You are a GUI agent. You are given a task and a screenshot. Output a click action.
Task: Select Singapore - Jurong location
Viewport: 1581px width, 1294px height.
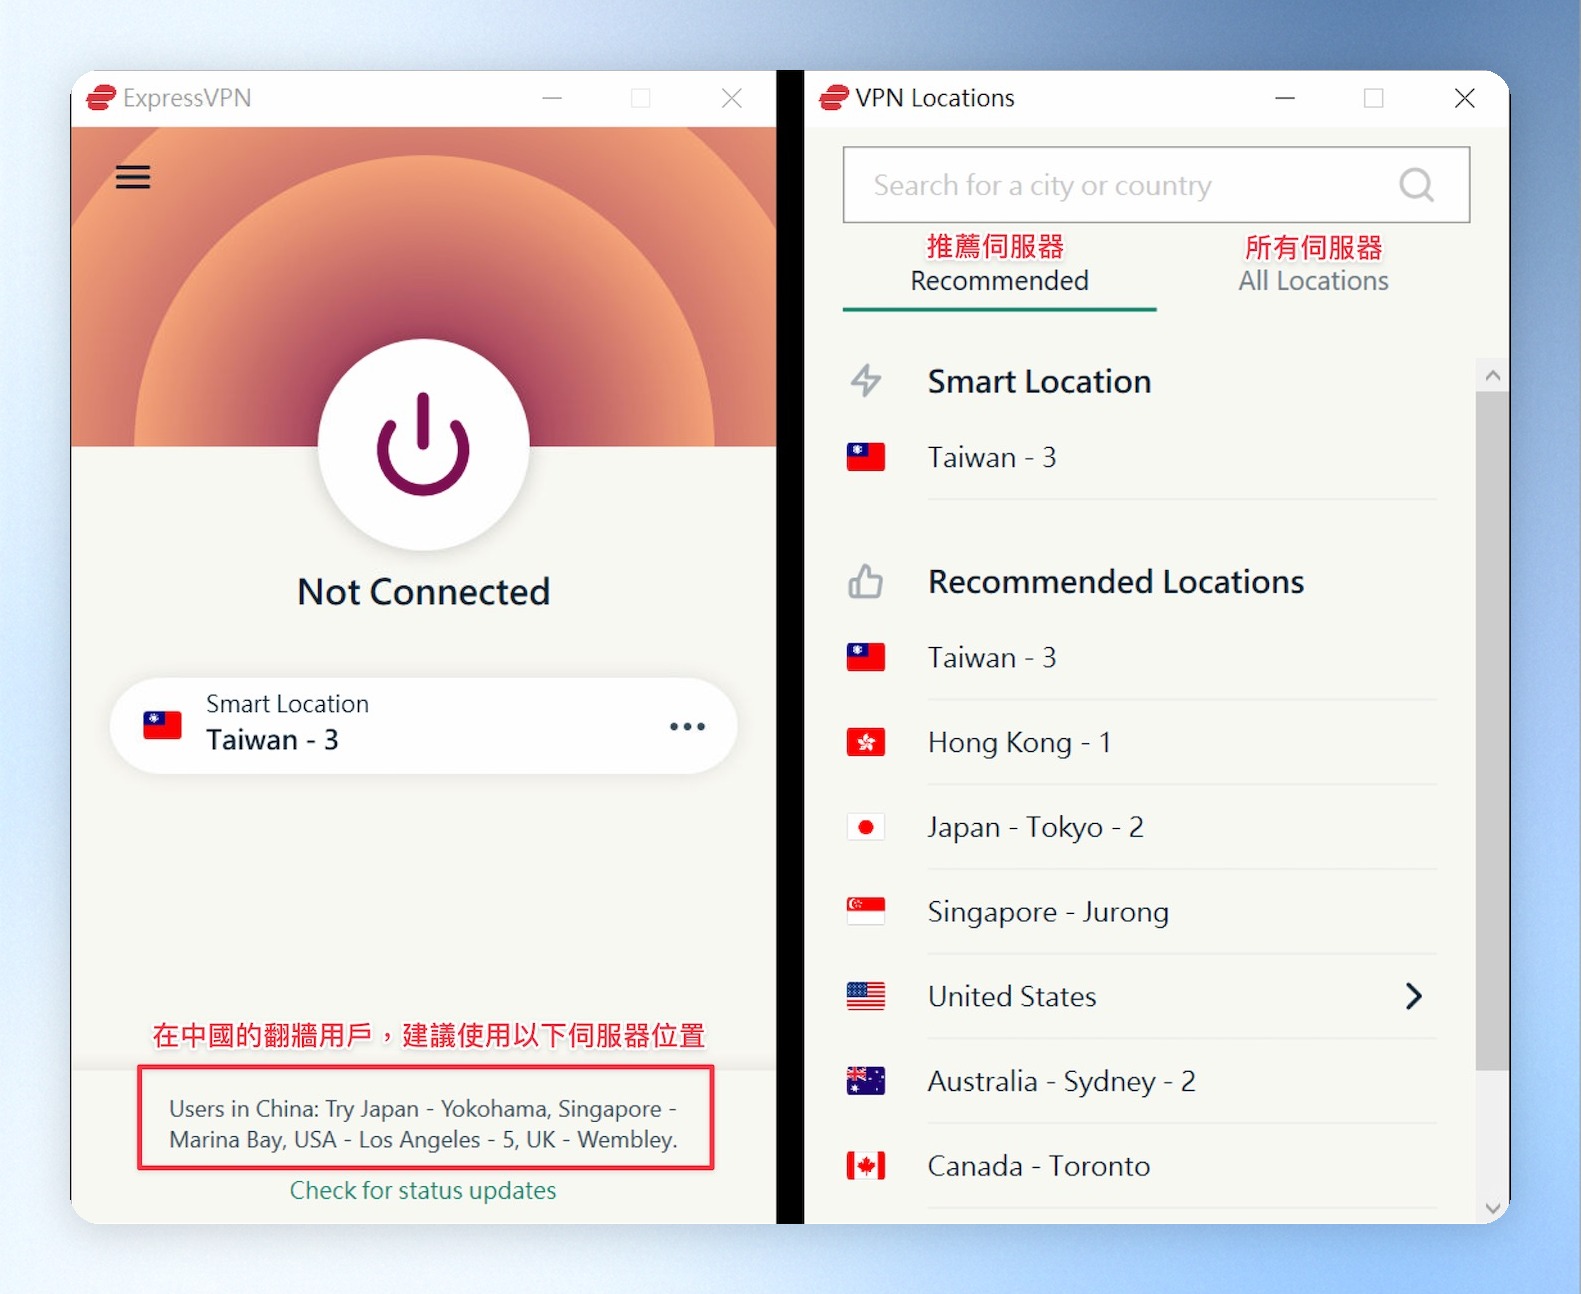point(1141,911)
